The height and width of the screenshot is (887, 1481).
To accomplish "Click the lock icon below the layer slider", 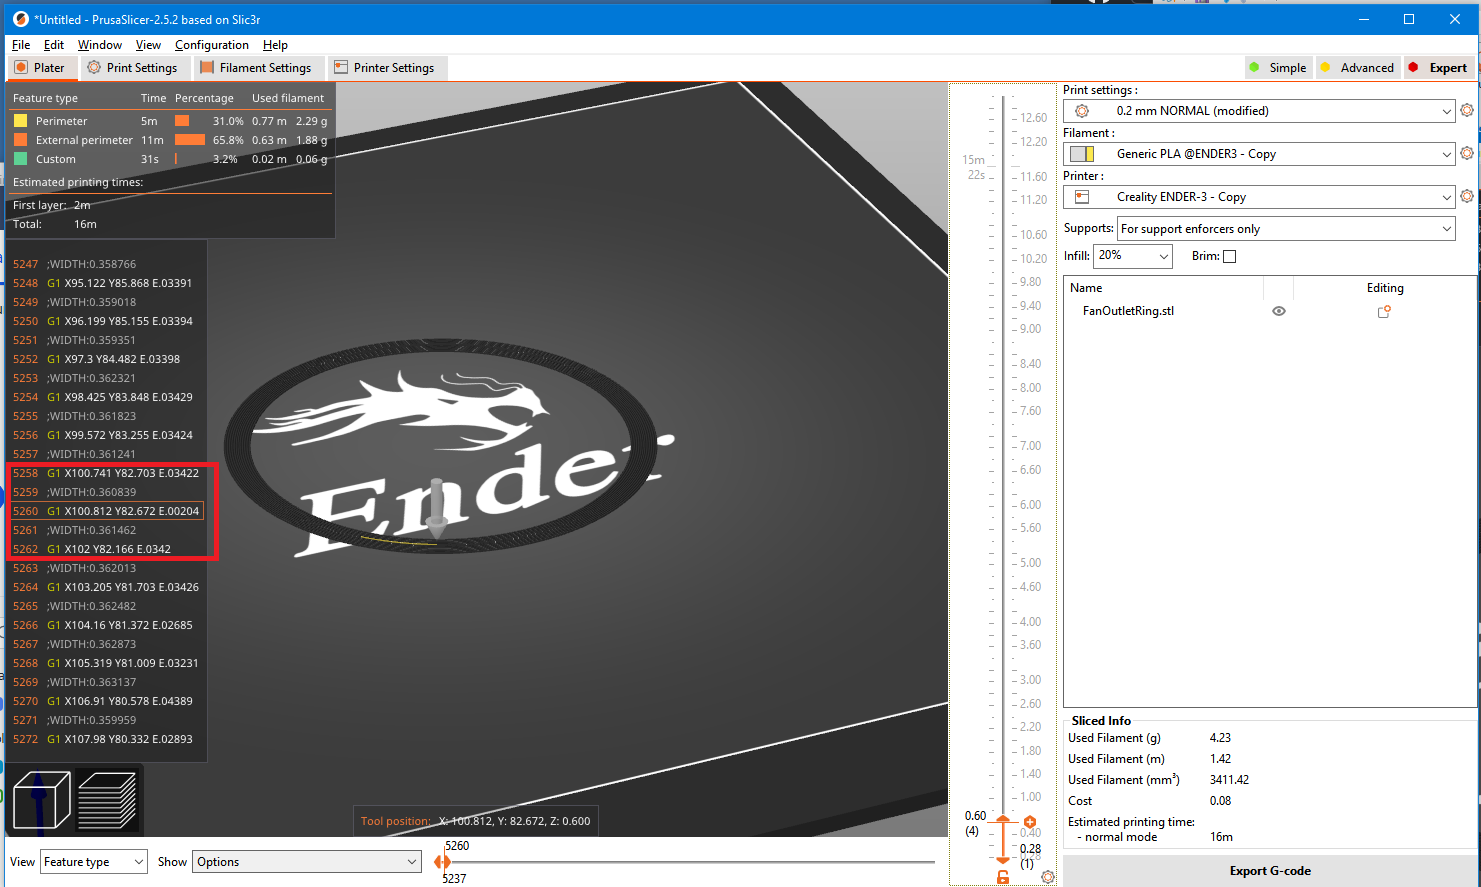I will (1003, 876).
